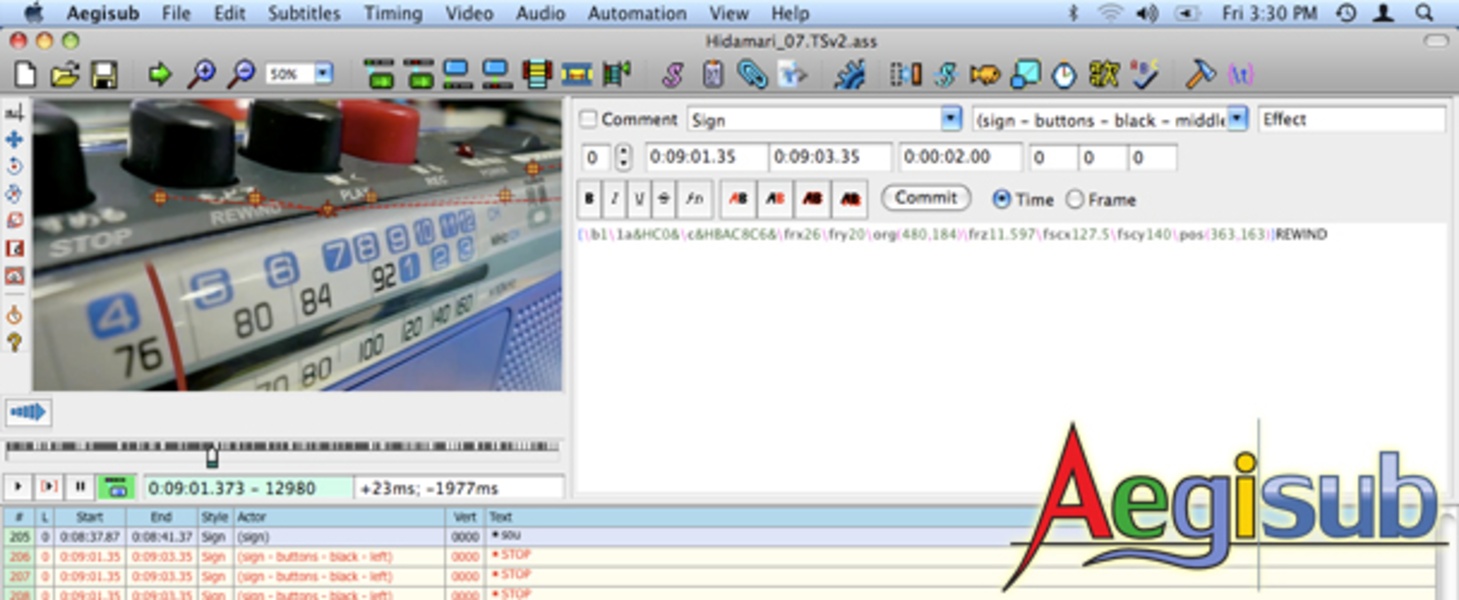Open the Automation menu
This screenshot has width=1459, height=600.
[637, 13]
